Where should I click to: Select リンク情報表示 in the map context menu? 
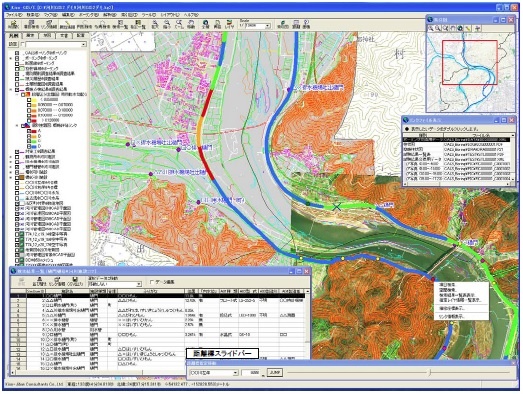pos(452,316)
